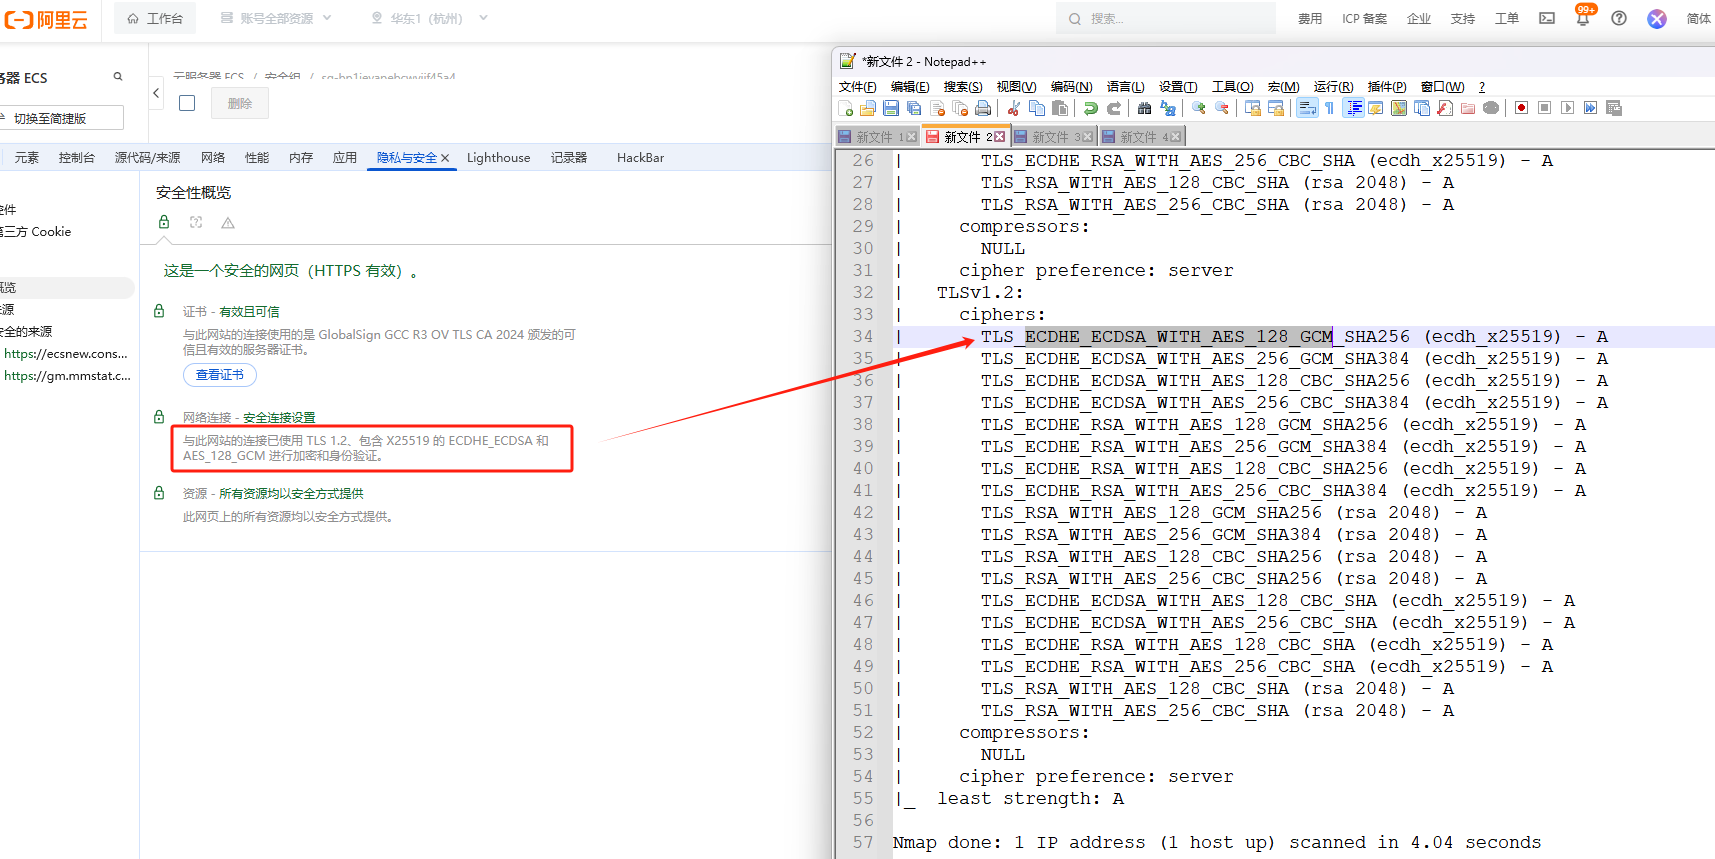The width and height of the screenshot is (1715, 859).
Task: Start macro recording with red record icon
Action: pyautogui.click(x=1521, y=108)
